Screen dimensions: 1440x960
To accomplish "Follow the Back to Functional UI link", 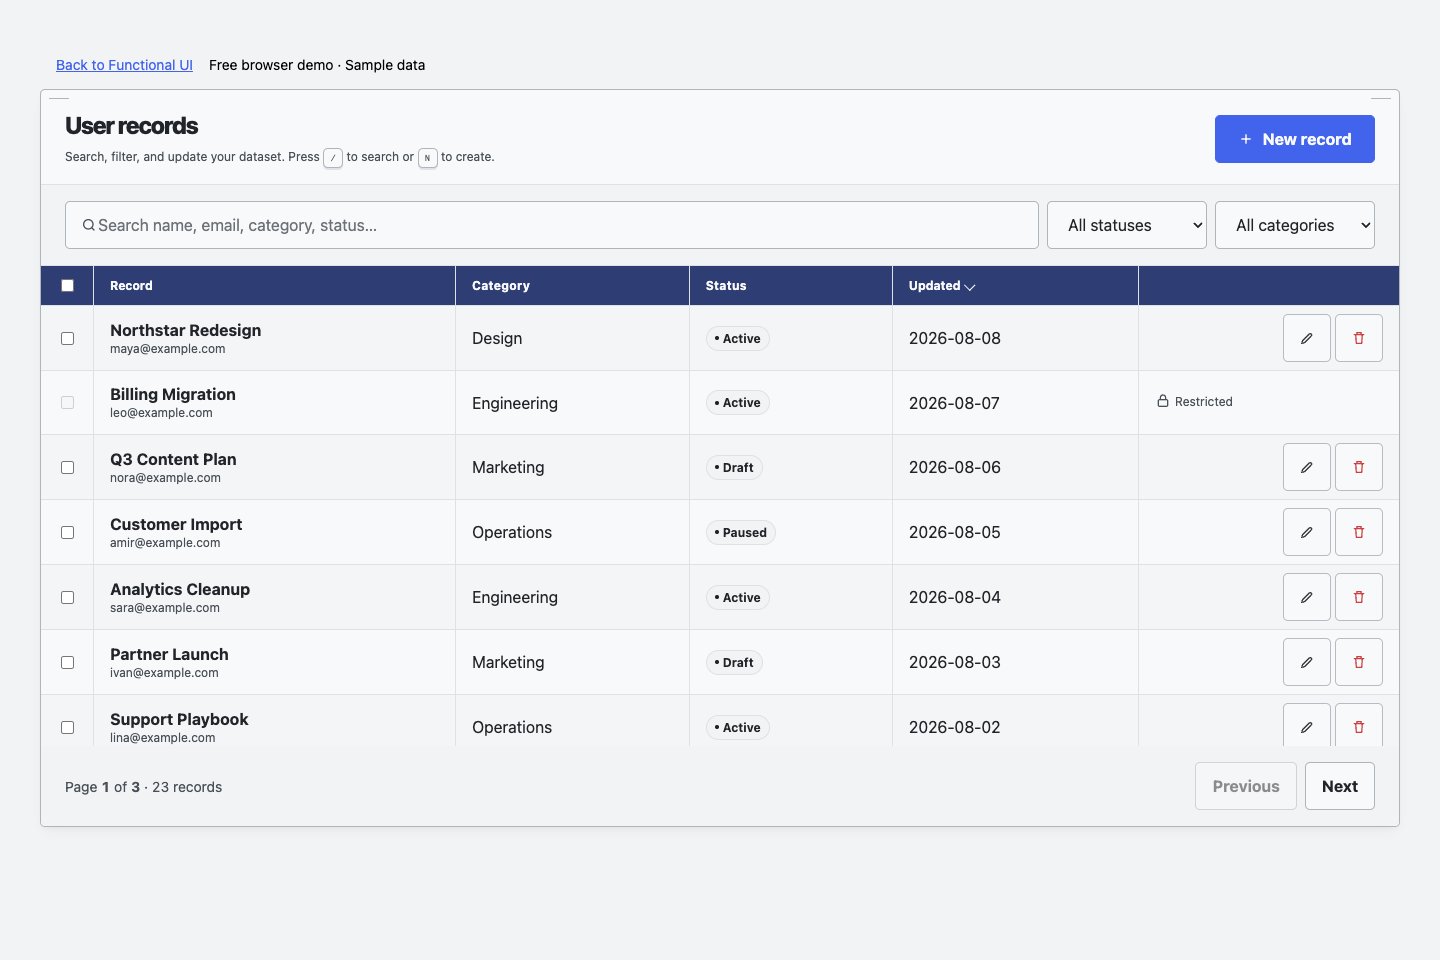I will 124,65.
